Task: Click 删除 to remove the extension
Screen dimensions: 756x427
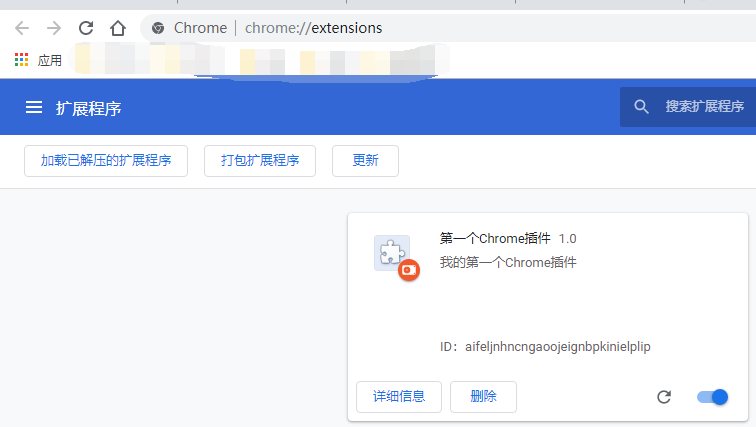Action: click(483, 397)
